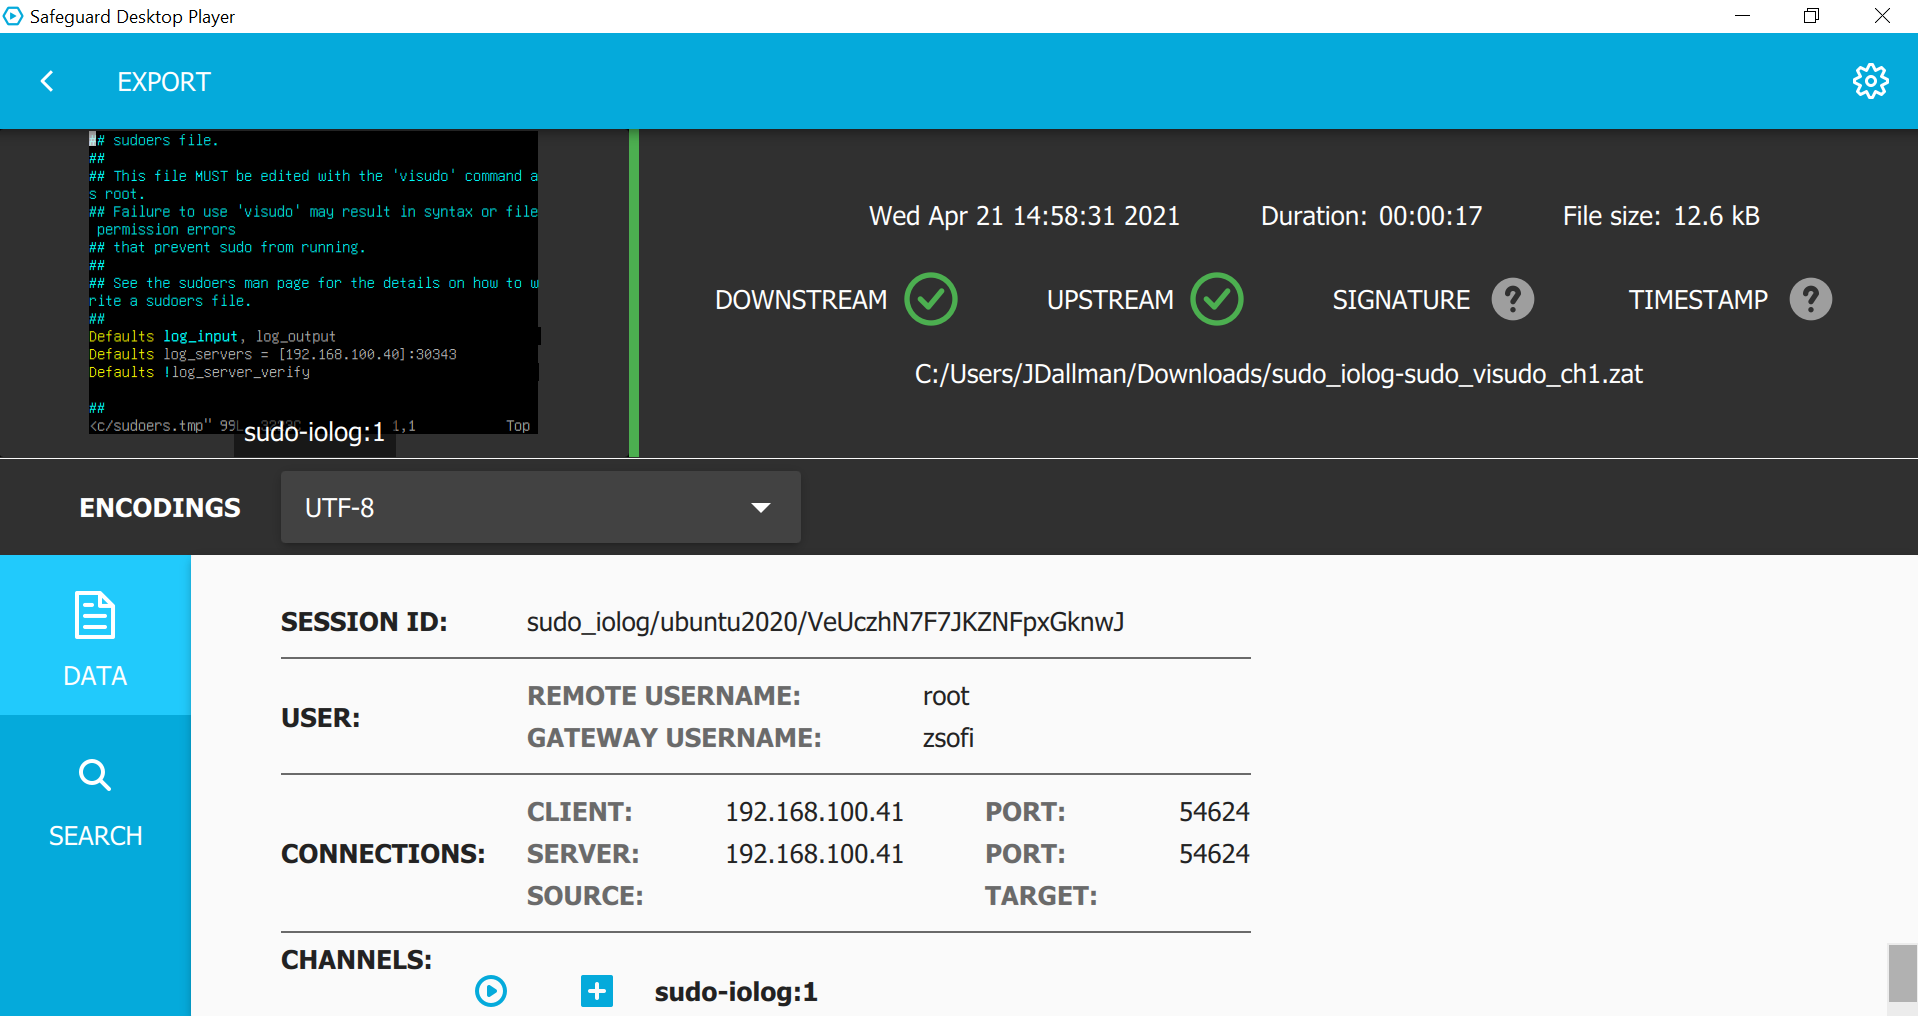Expand the sudo-iolog:1 channel with plus icon
Screen dimensions: 1918x1016
597,991
